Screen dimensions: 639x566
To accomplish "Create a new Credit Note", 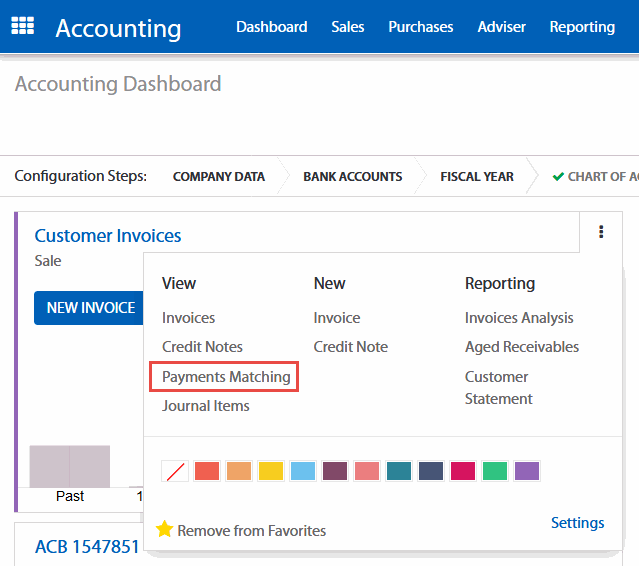I will 350,347.
